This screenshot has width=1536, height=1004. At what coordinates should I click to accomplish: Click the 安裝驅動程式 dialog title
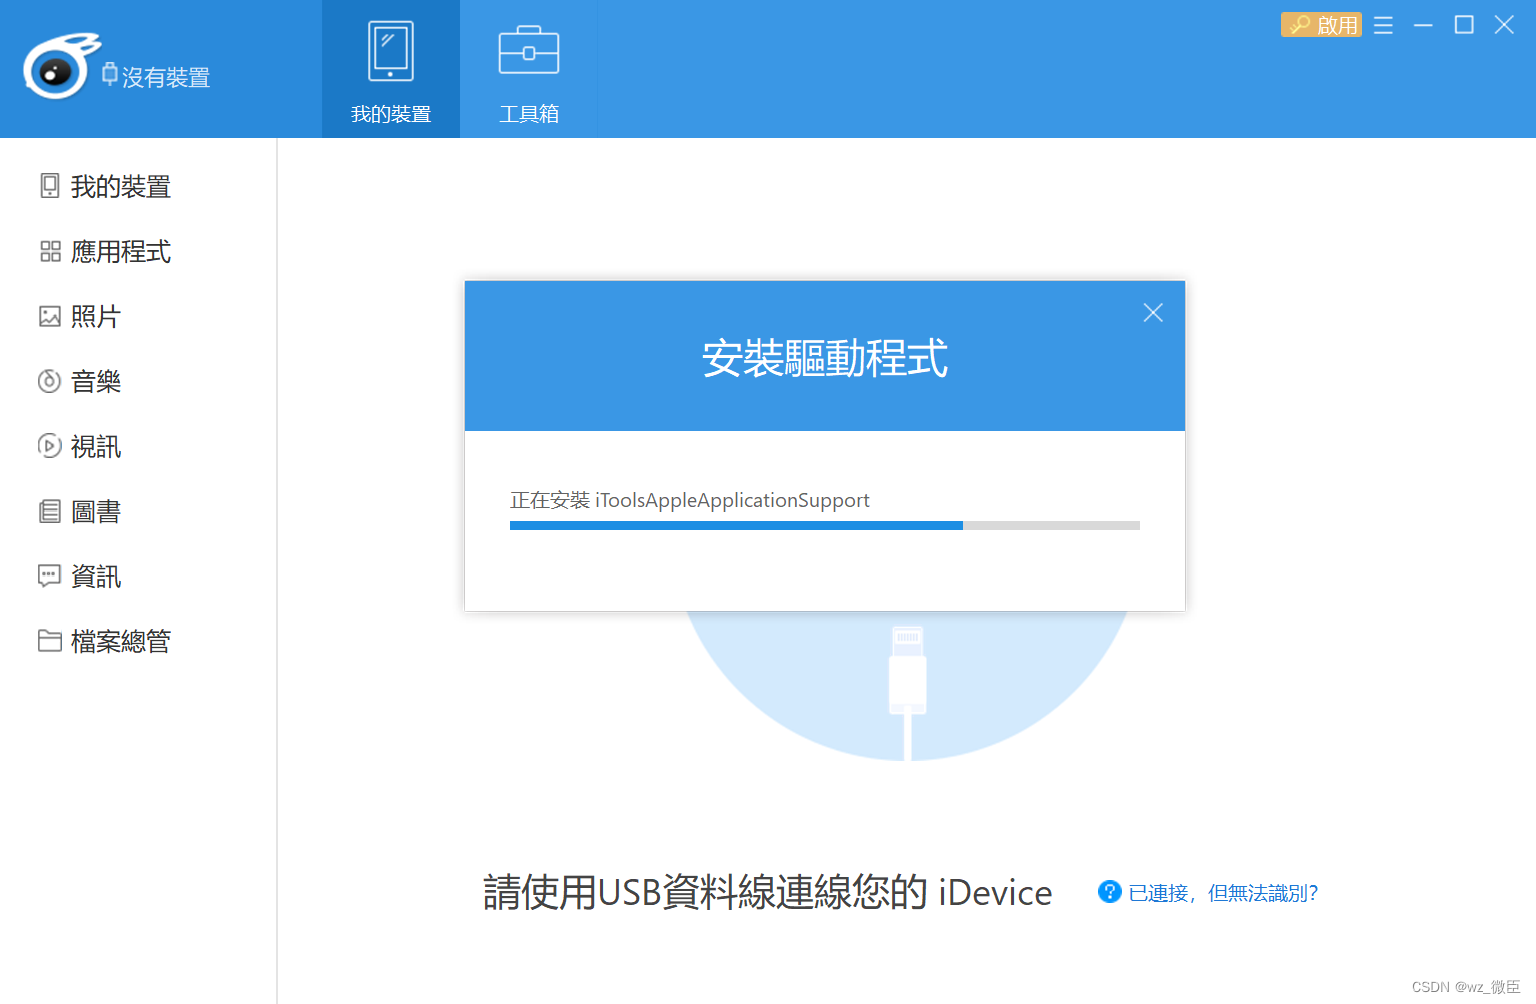click(x=825, y=358)
